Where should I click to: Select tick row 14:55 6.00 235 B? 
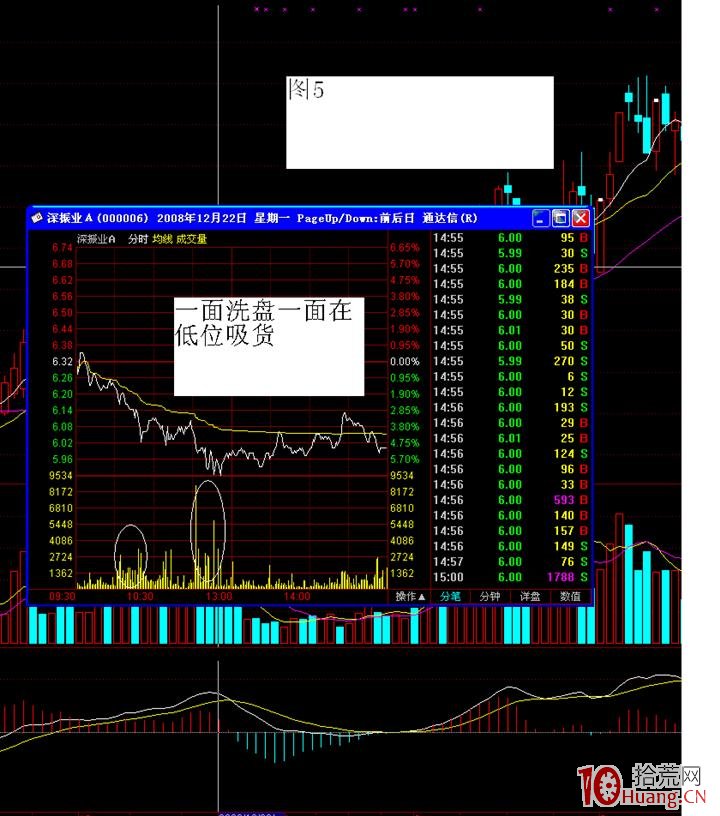510,269
